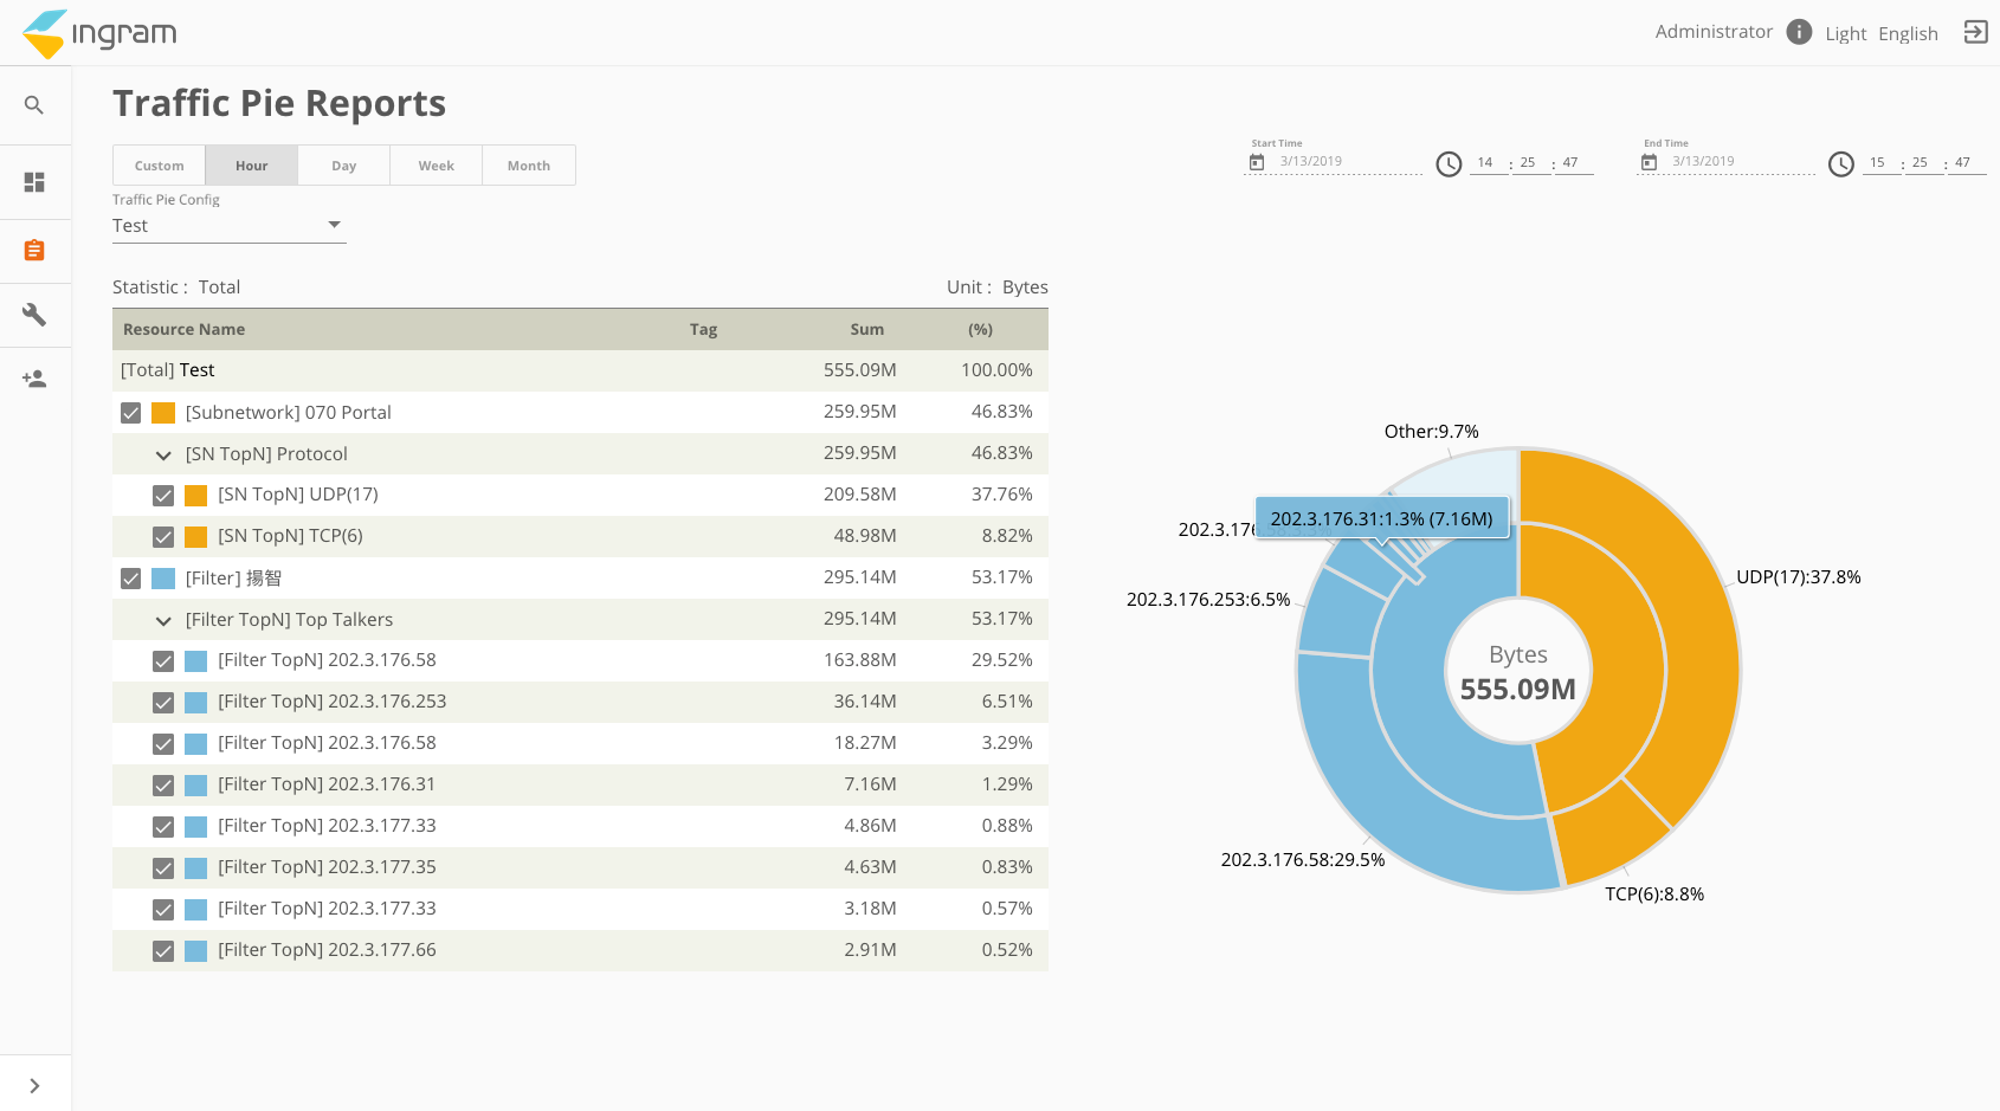2000x1111 pixels.
Task: Click the English language link
Action: (x=1907, y=33)
